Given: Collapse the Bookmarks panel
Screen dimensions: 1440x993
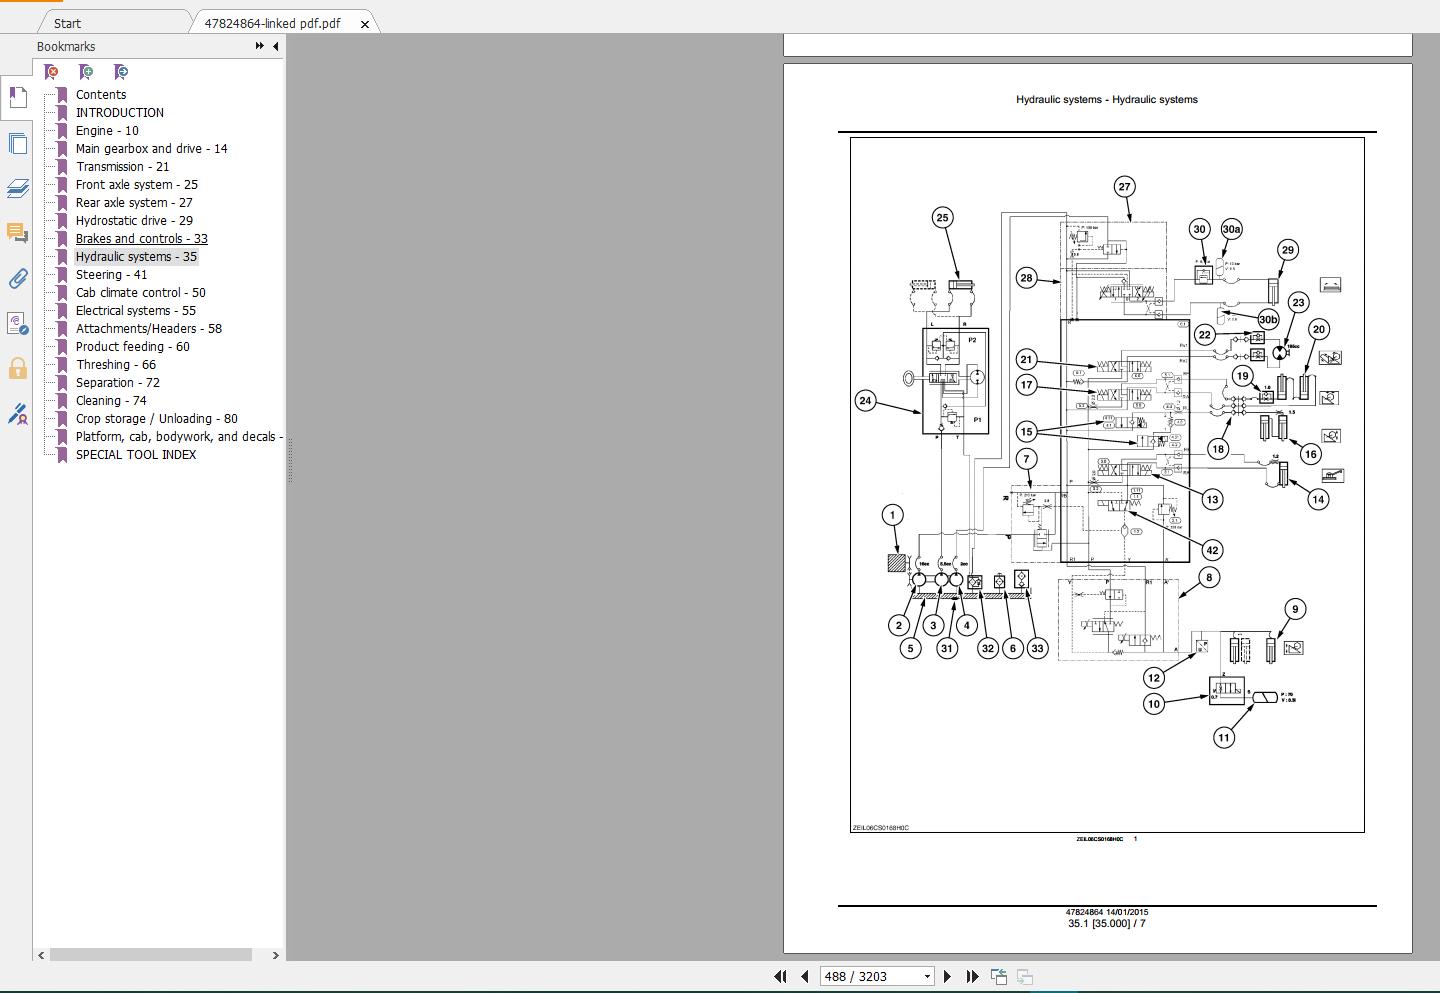Looking at the screenshot, I should tap(277, 46).
